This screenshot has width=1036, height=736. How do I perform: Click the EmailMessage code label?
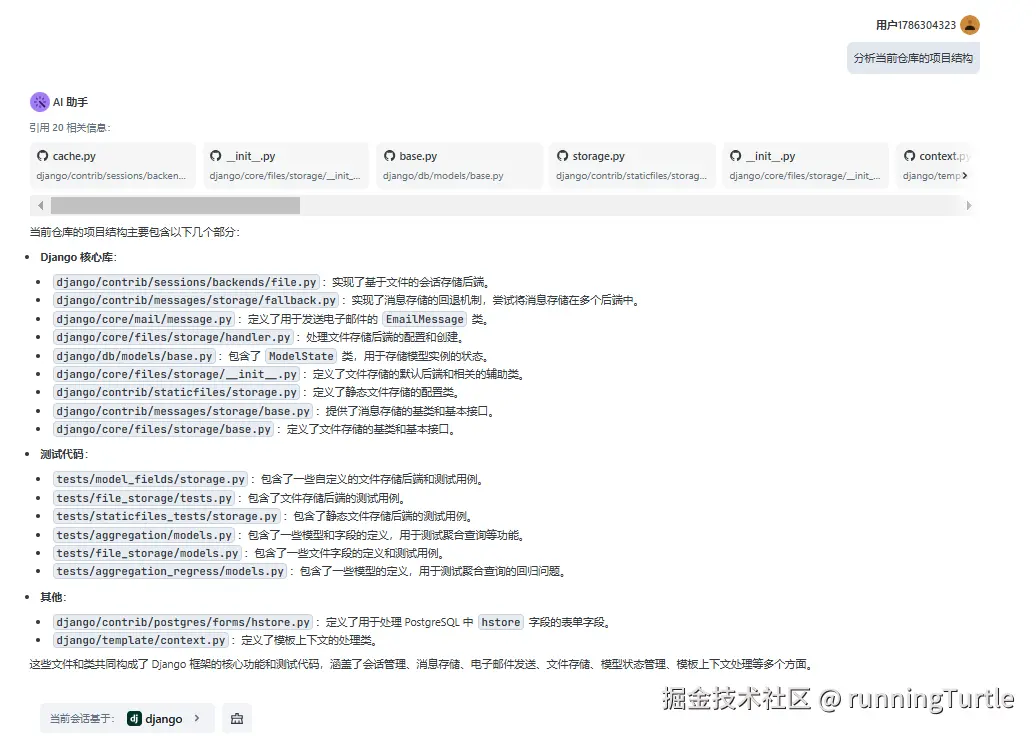coord(425,319)
